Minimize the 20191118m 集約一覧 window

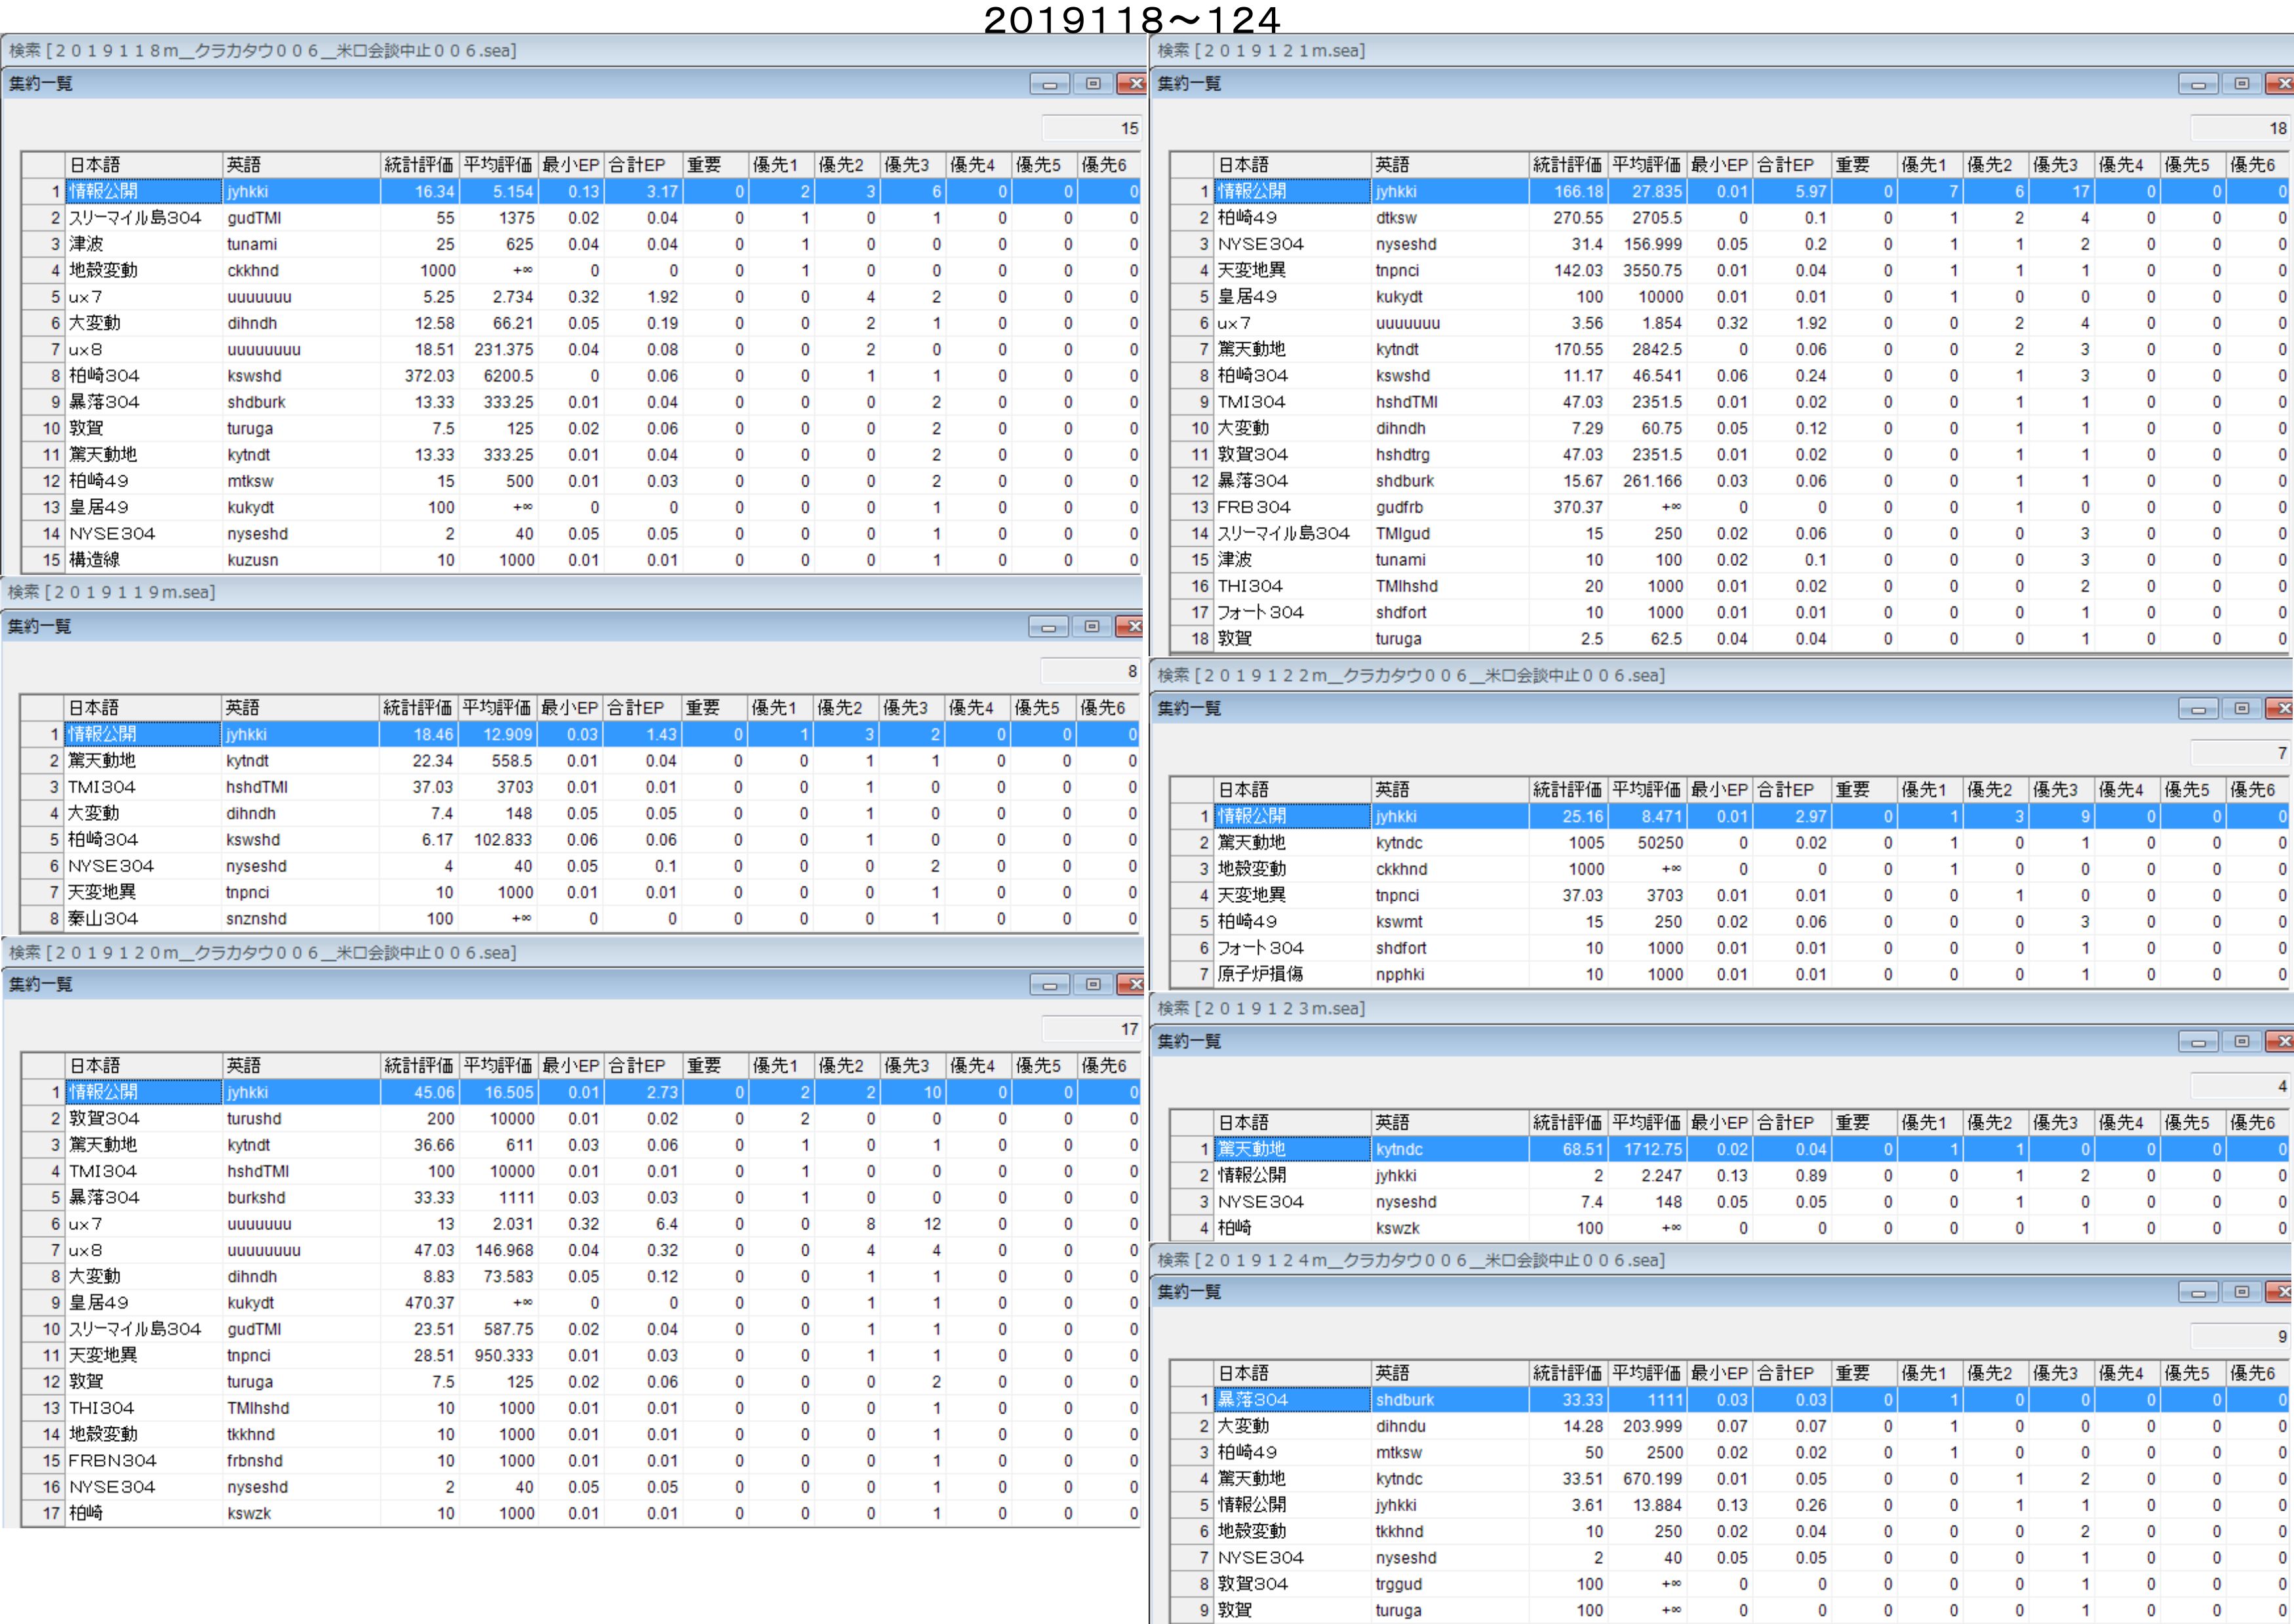[x=1049, y=84]
